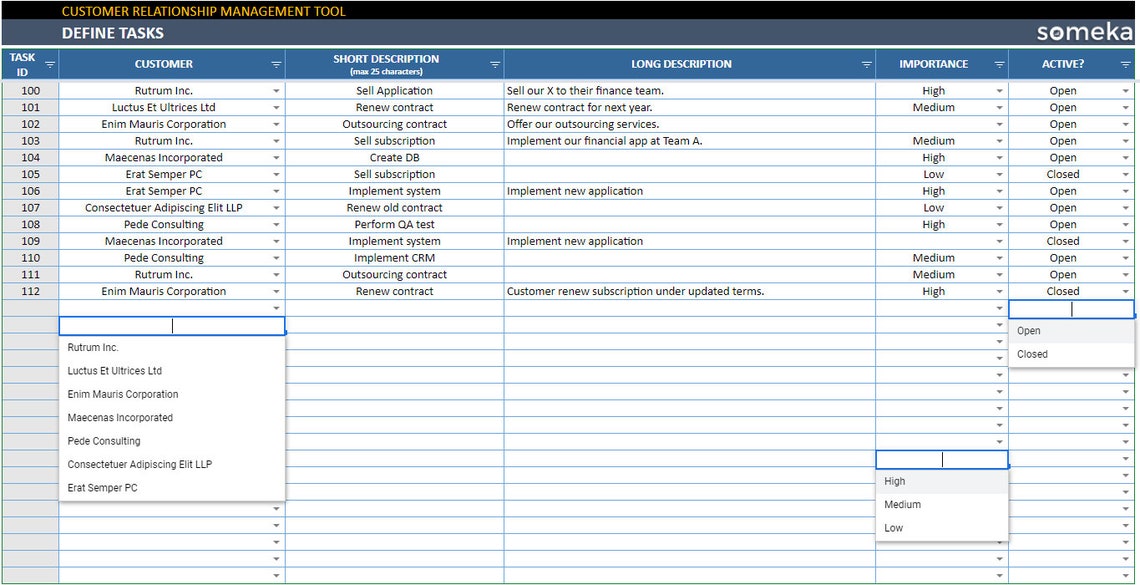The image size is (1140, 585).
Task: Click the filter icon on CUSTOMER column
Action: click(x=276, y=63)
